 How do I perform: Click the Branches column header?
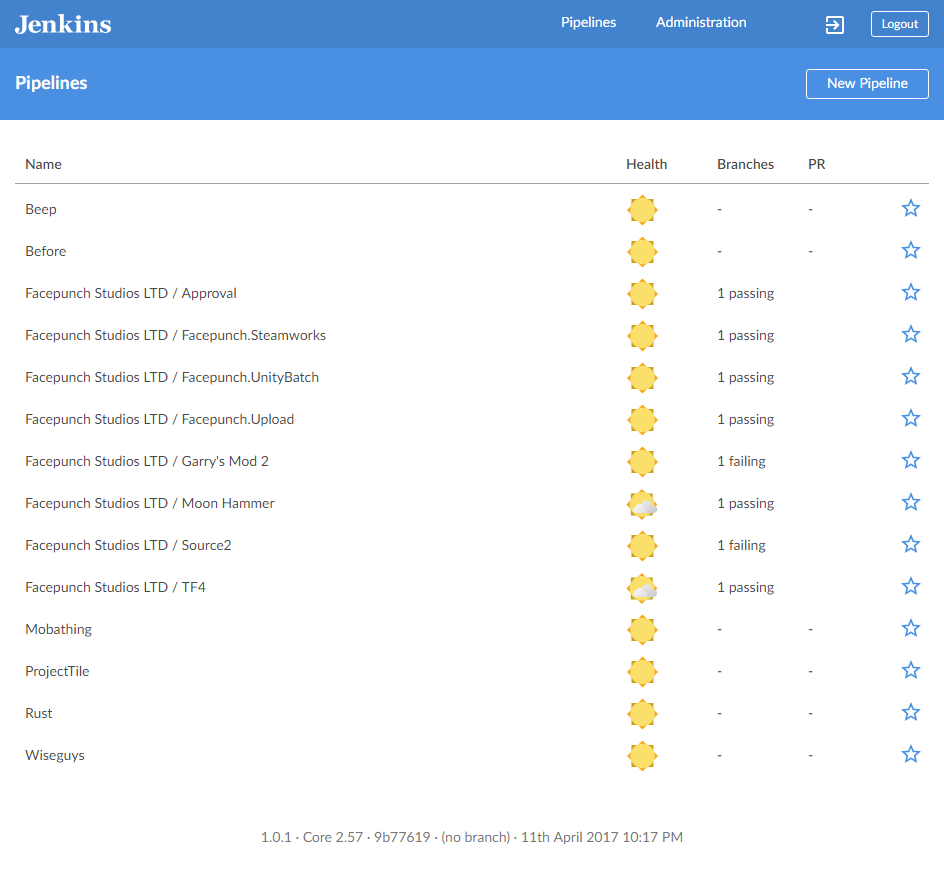tap(745, 164)
